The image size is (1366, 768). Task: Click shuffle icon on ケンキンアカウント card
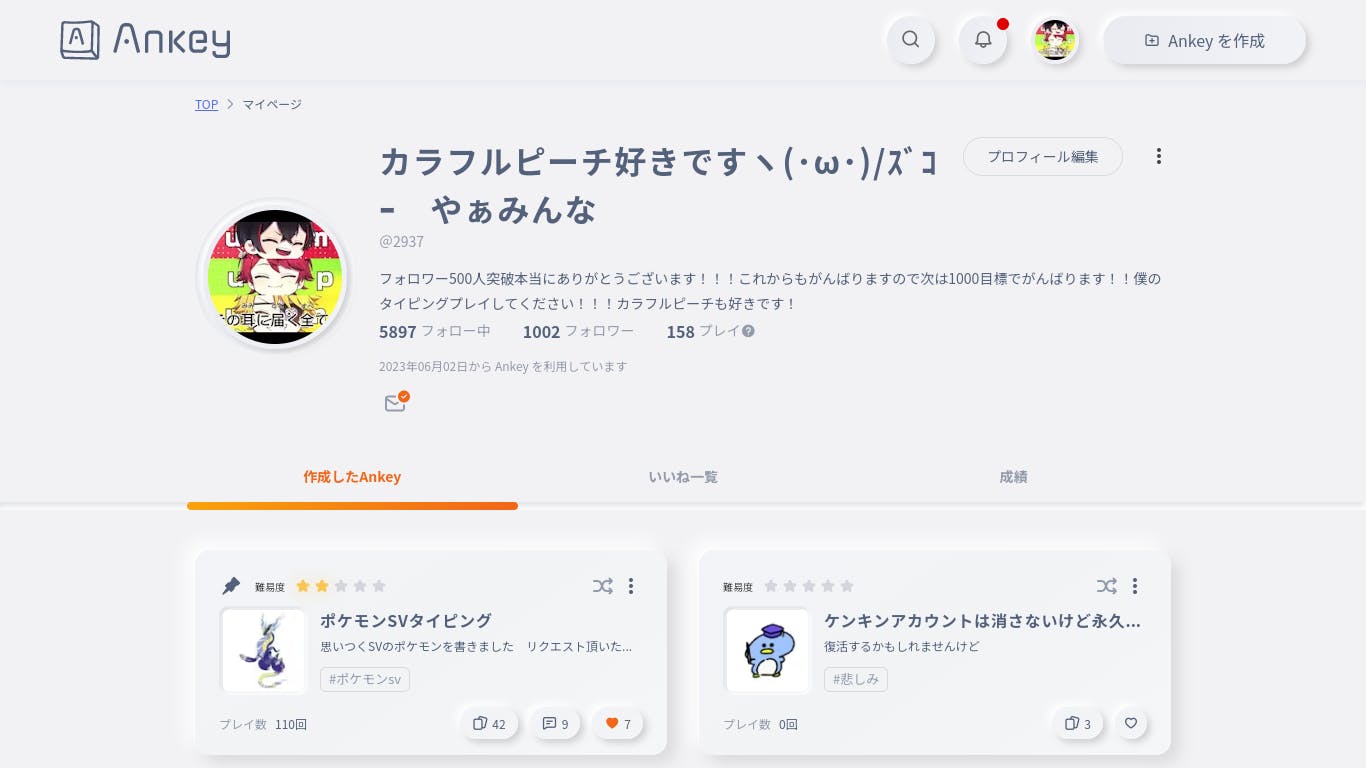tap(1106, 586)
